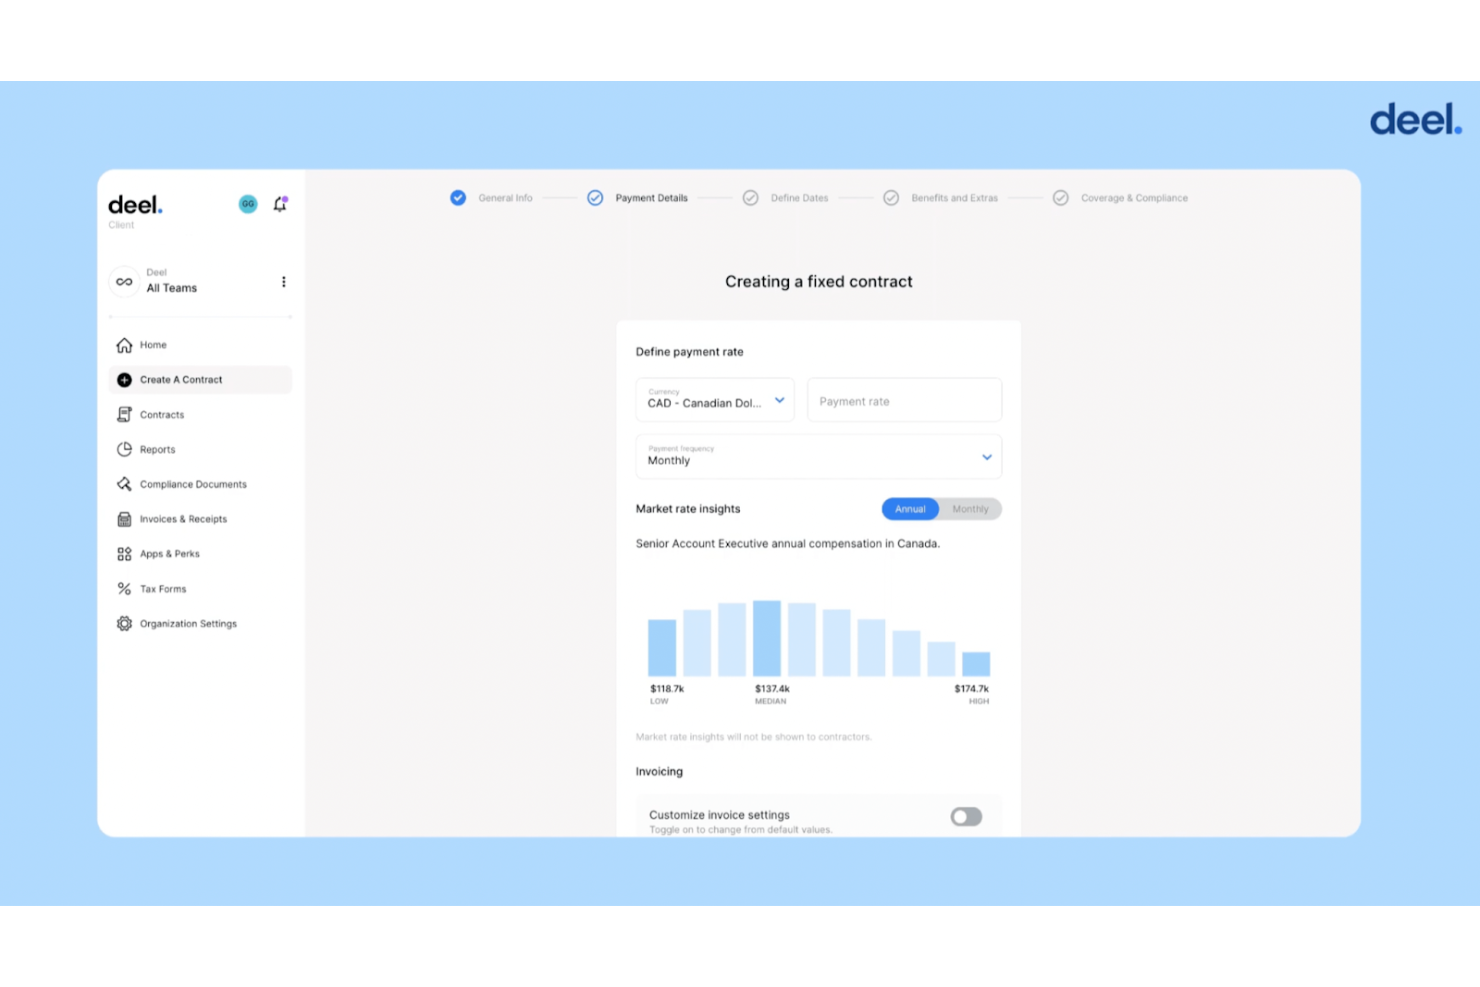Screen dimensions: 1480x987
Task: Open the All Teams options menu
Action: pyautogui.click(x=283, y=281)
